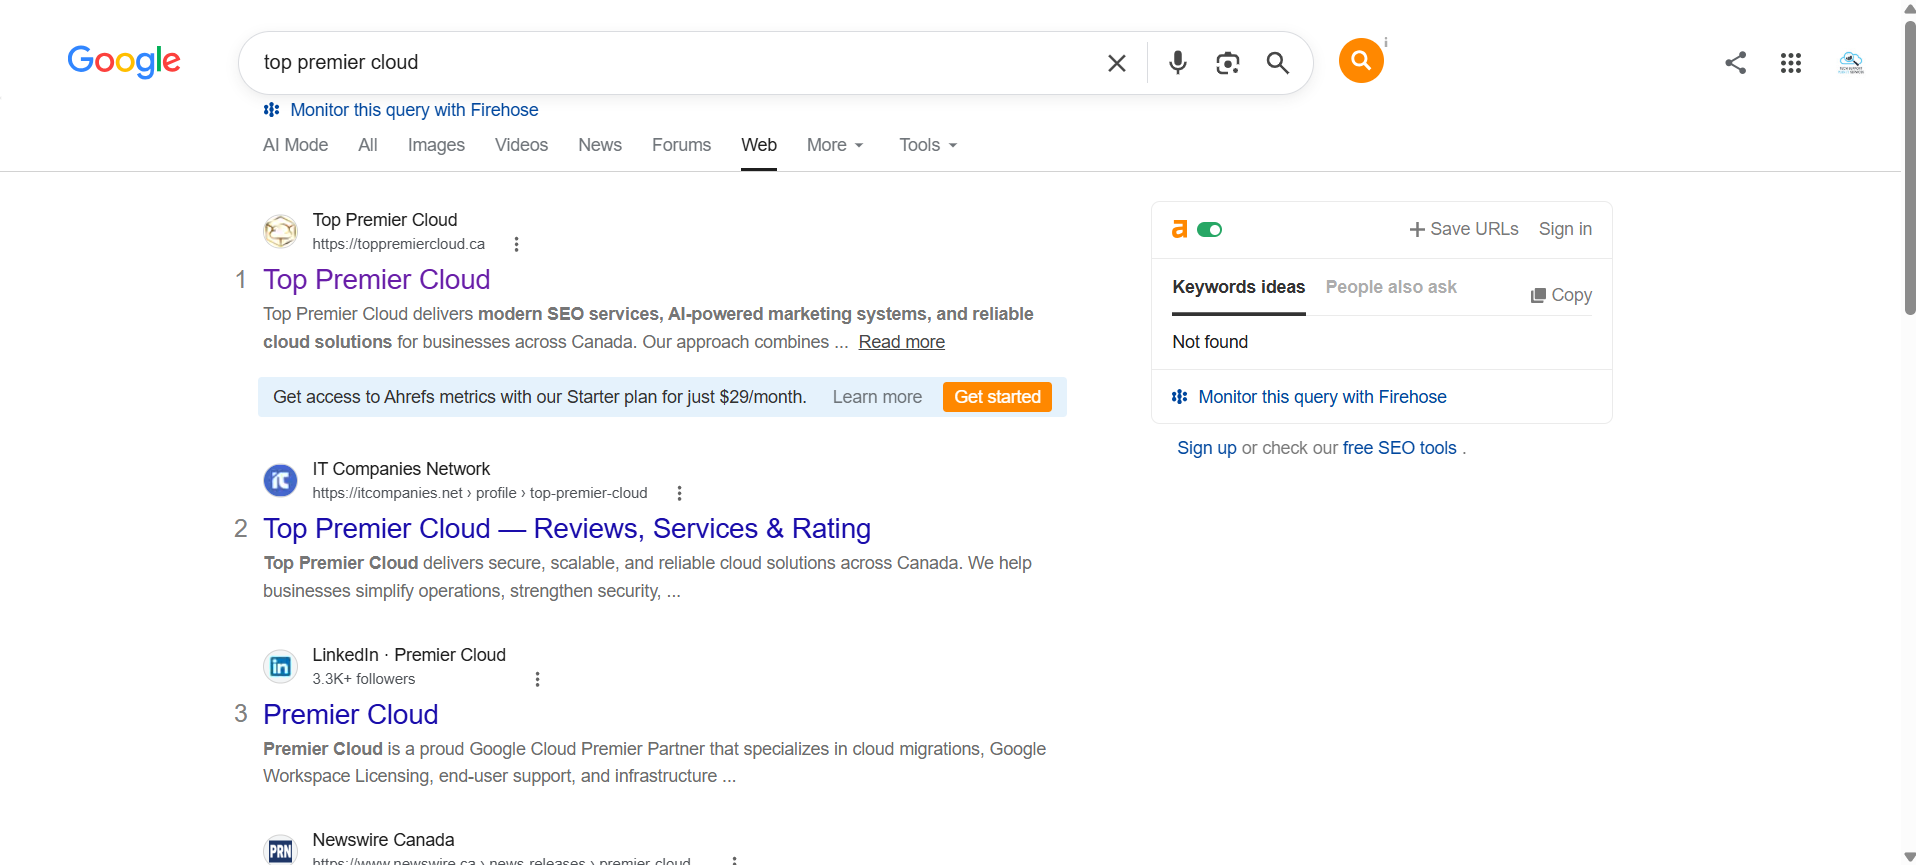Copy keyword ideas with Copy button
1916x865 pixels.
(x=1561, y=295)
